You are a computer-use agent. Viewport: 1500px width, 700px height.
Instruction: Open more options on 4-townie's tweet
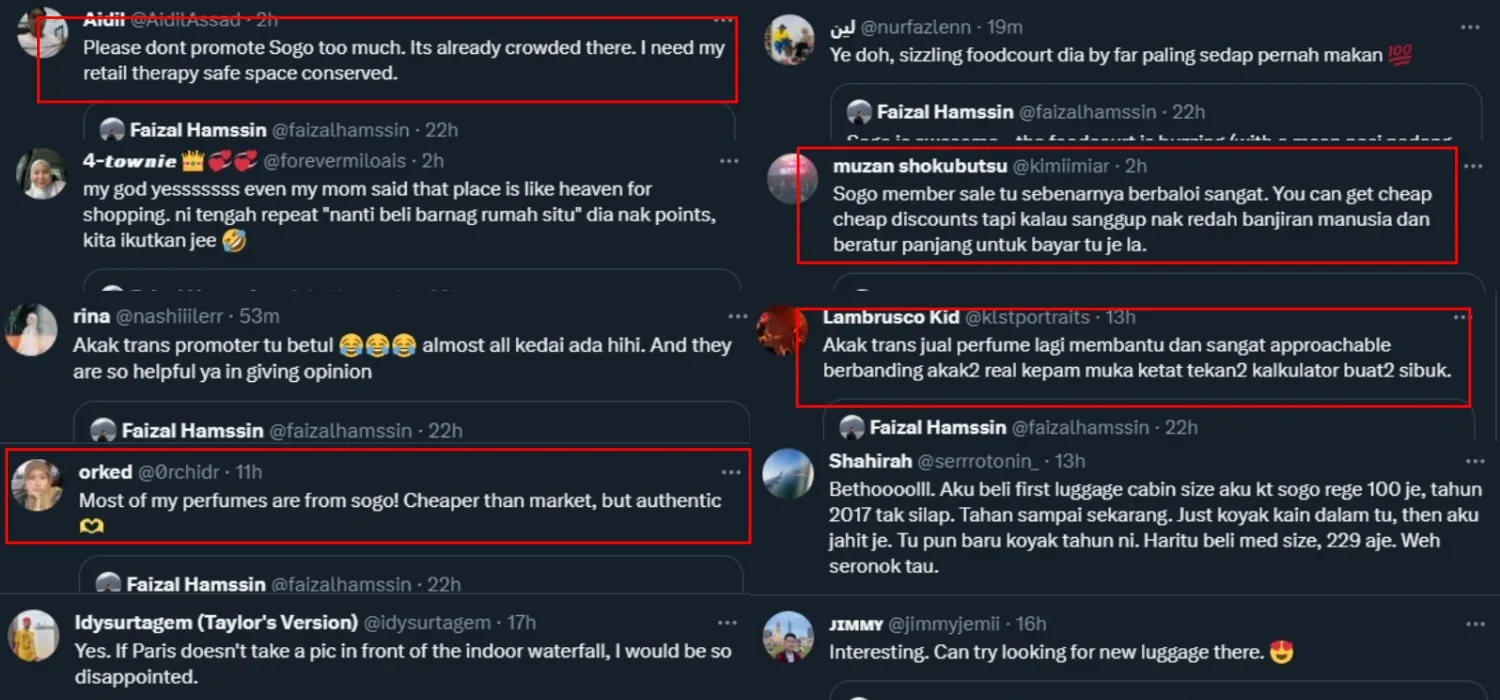pyautogui.click(x=729, y=161)
